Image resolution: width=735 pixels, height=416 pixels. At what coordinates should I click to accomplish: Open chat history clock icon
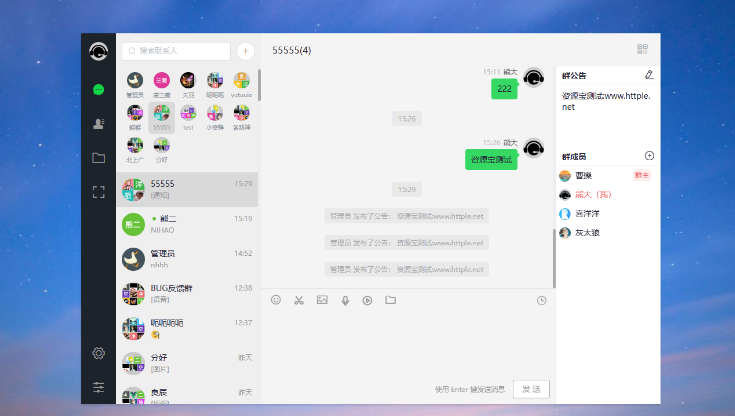[x=542, y=300]
